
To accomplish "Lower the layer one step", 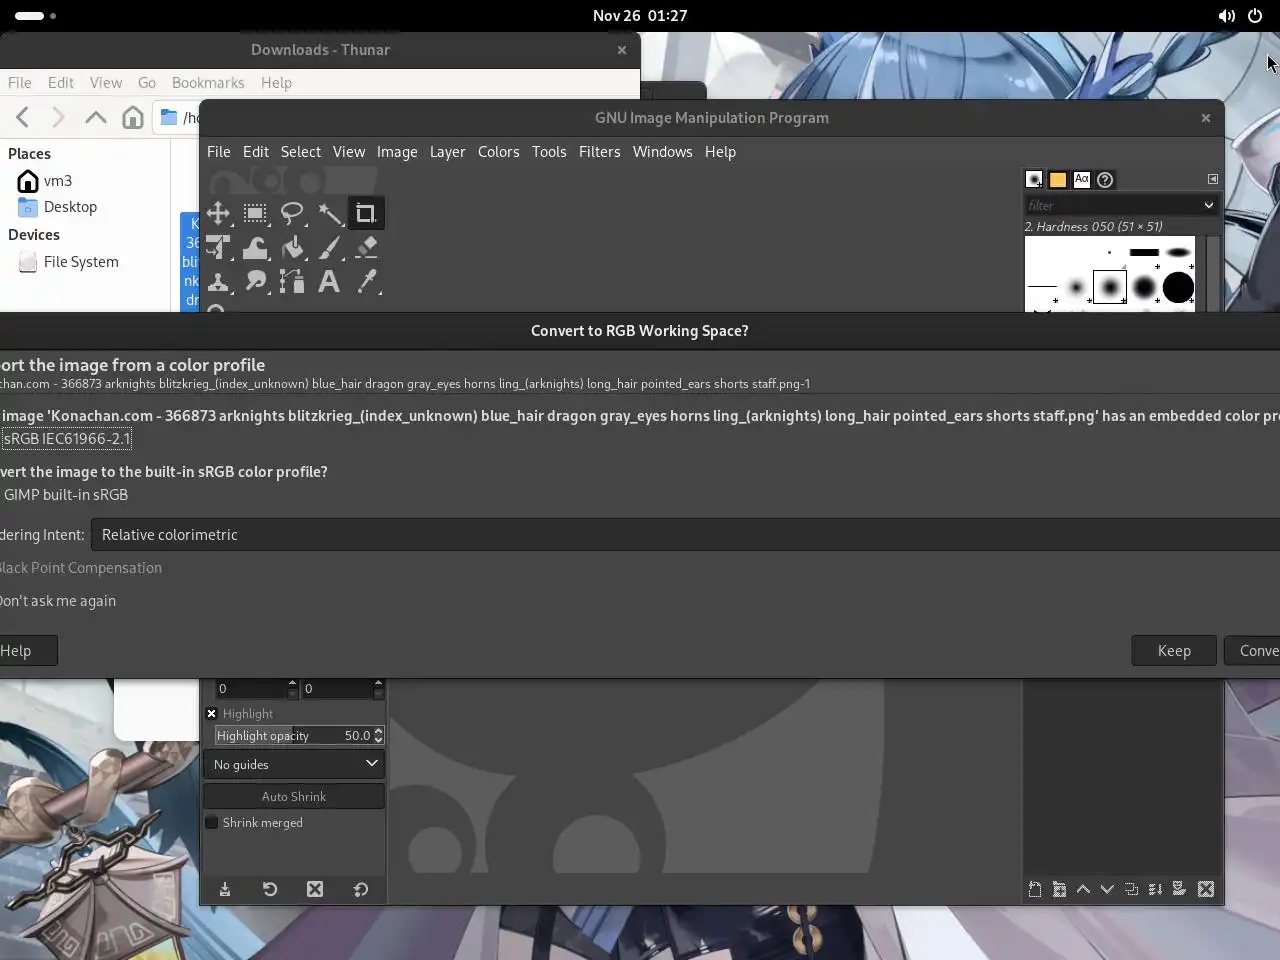I will [1107, 889].
